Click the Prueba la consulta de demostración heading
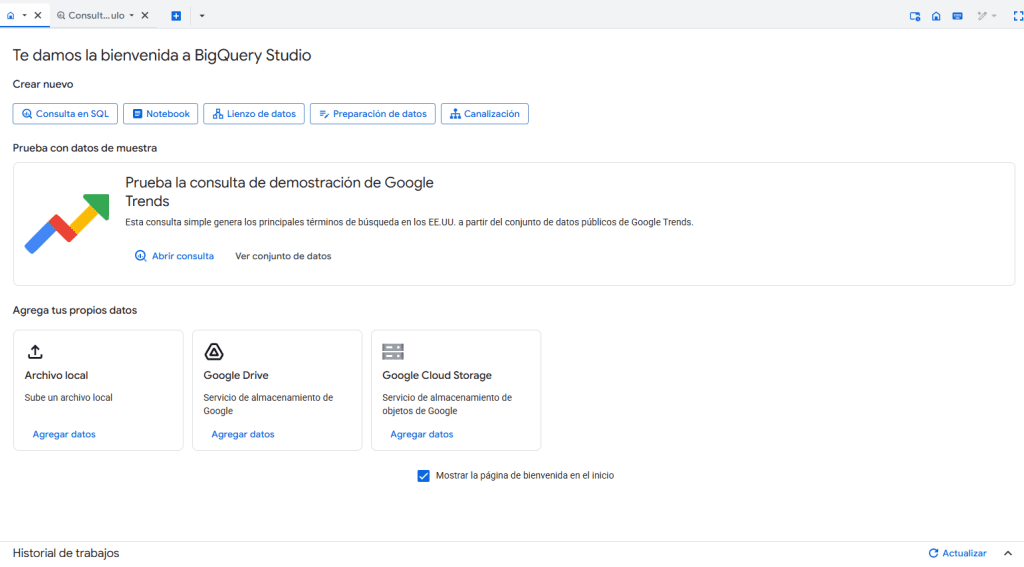 (280, 191)
